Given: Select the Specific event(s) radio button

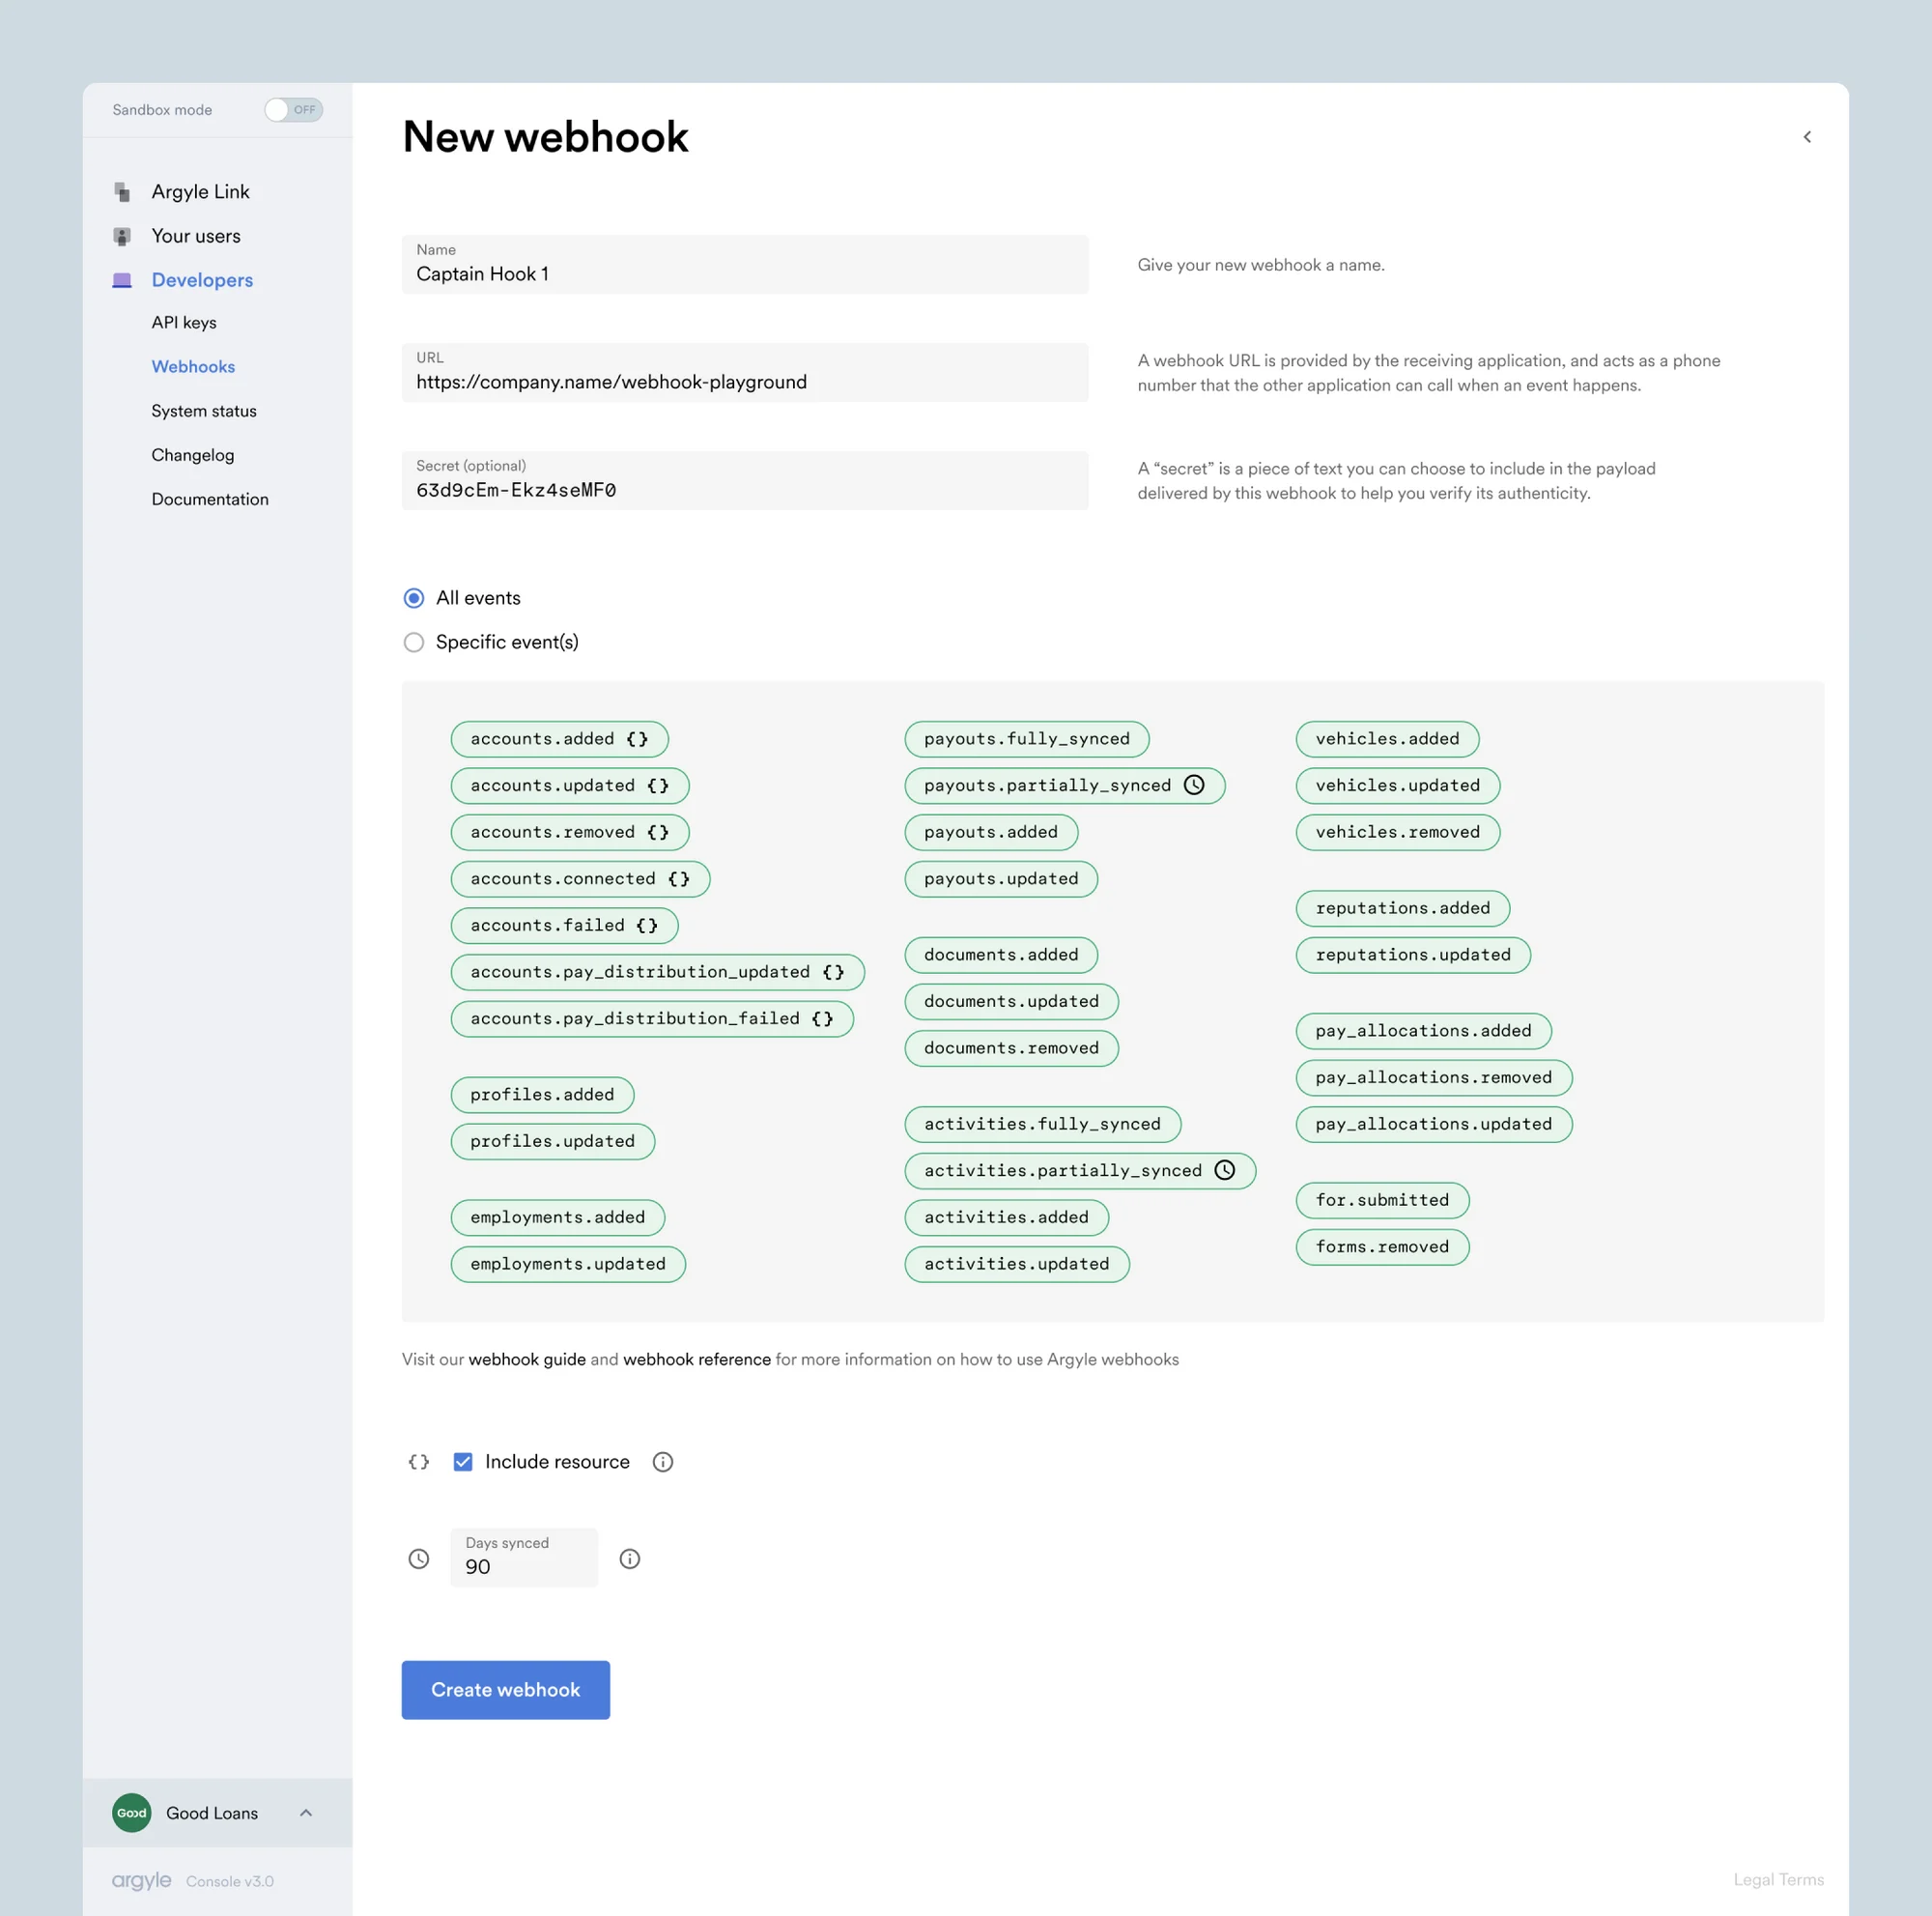Looking at the screenshot, I should coord(414,641).
